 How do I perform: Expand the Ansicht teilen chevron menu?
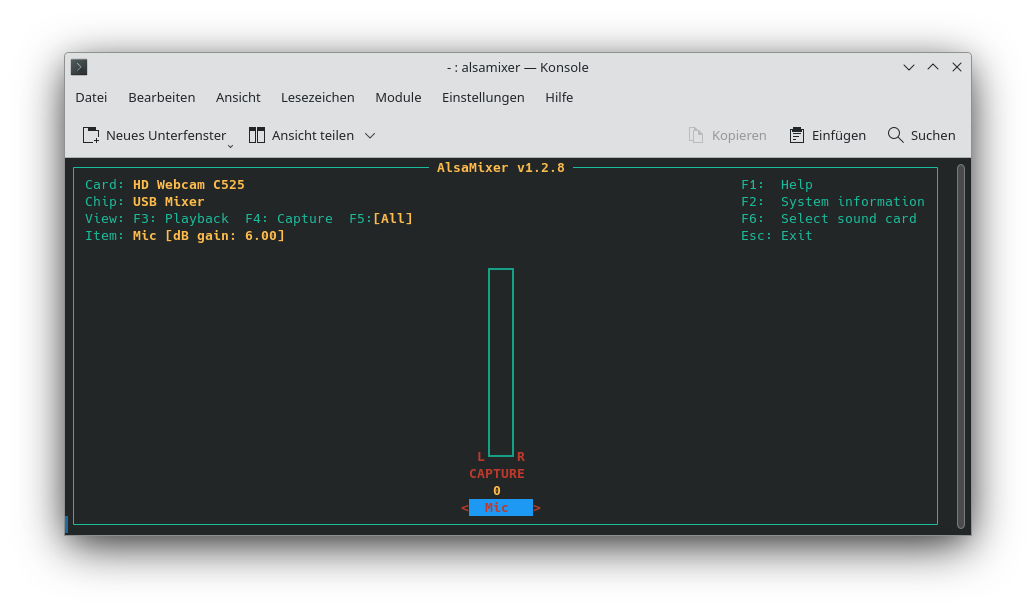click(x=369, y=135)
